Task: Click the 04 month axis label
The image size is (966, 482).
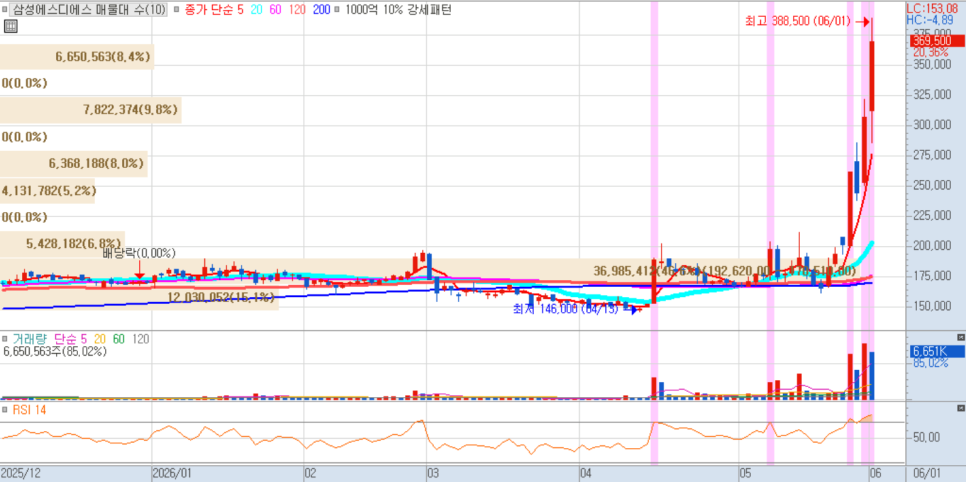Action: click(586, 473)
